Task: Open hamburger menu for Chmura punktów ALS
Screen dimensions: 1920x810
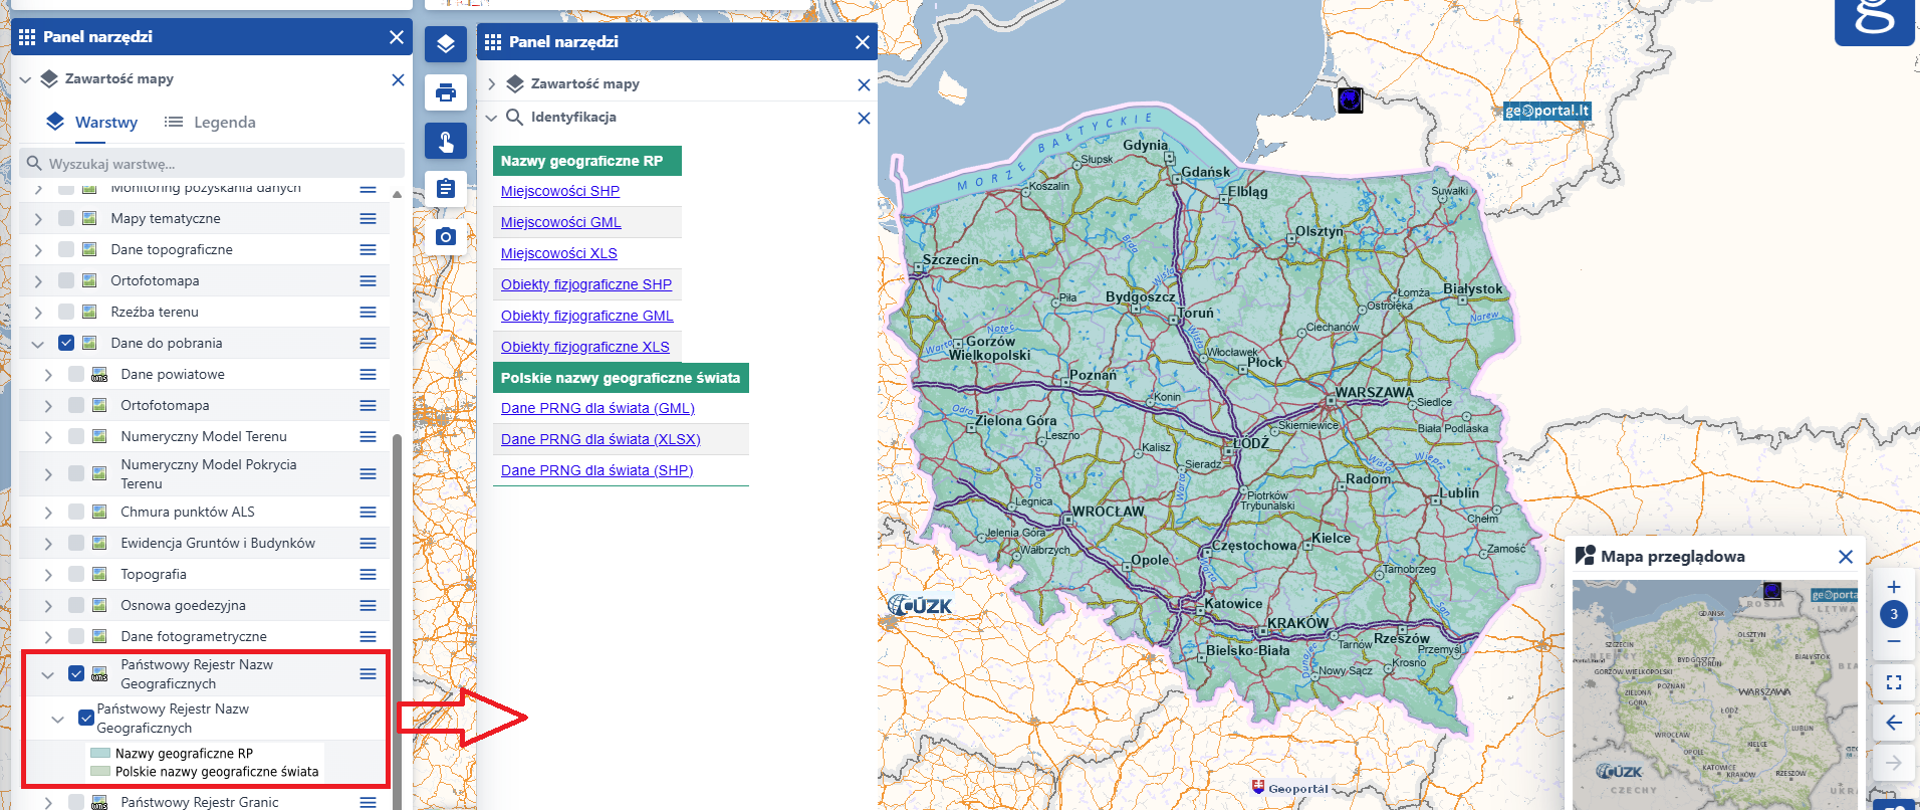Action: [x=368, y=512]
